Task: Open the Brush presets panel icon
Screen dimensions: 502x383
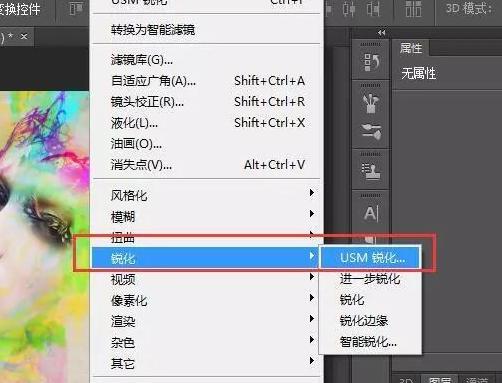Action: (x=371, y=103)
